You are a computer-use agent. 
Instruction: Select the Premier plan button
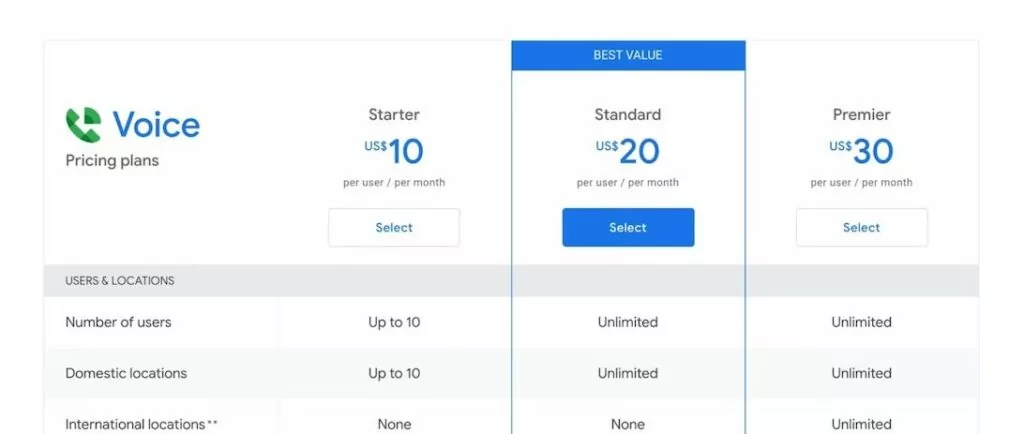pos(861,228)
